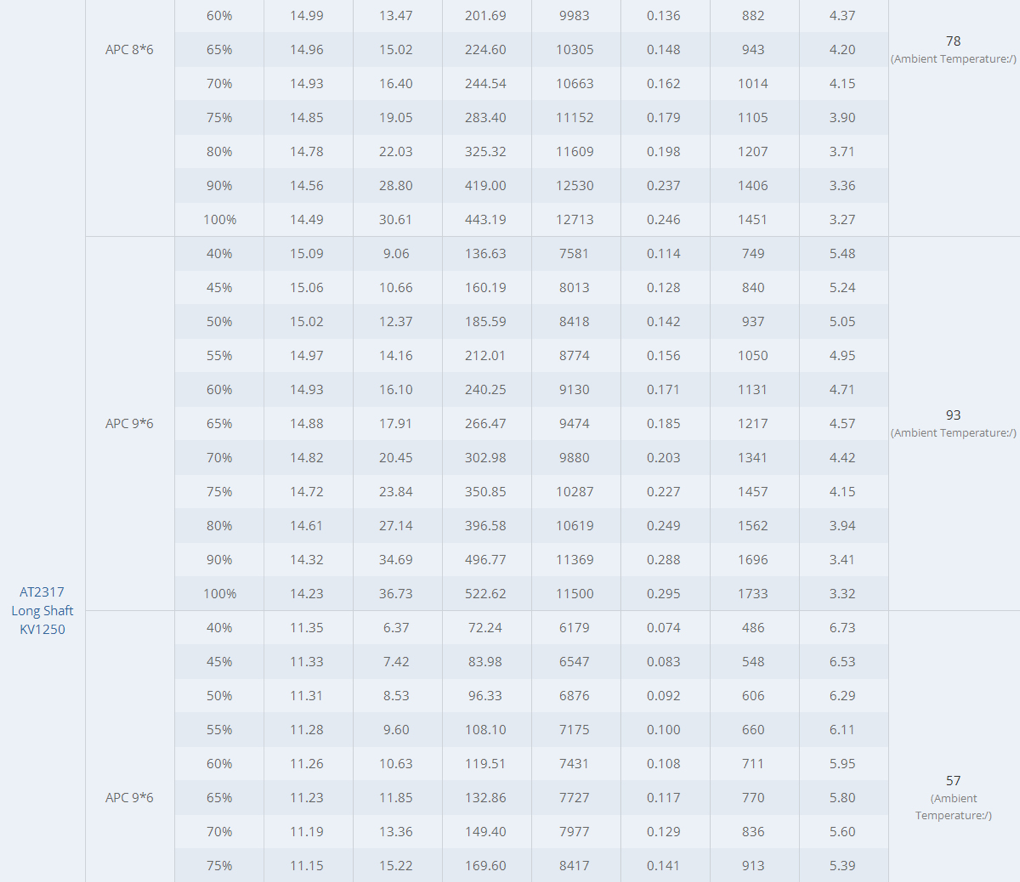Viewport: 1020px width, 882px height.
Task: Select the 0.074 torque cell
Action: coord(663,628)
